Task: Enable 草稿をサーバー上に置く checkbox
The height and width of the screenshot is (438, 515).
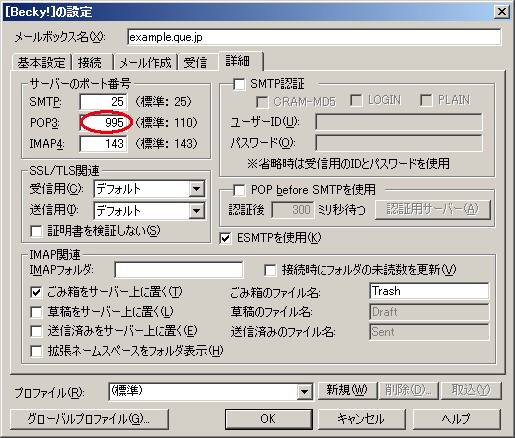Action: point(36,312)
